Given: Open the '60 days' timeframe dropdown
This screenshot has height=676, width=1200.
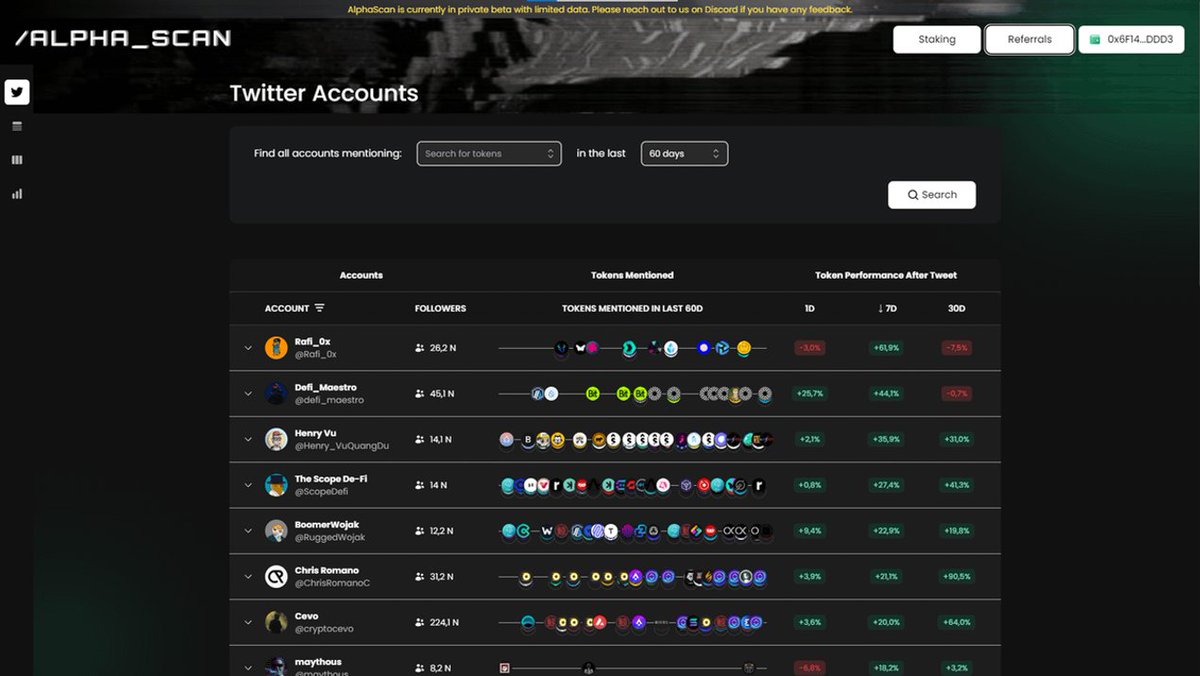Looking at the screenshot, I should coord(684,153).
